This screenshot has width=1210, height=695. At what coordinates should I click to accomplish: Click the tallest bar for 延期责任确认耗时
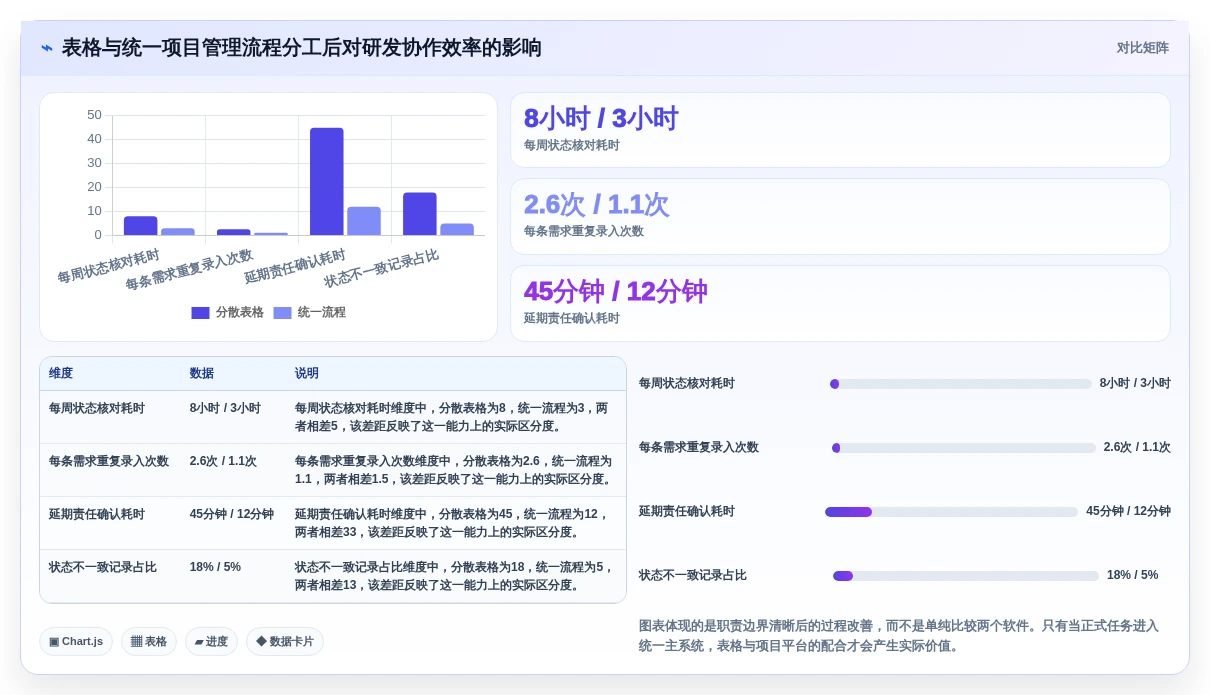326,181
